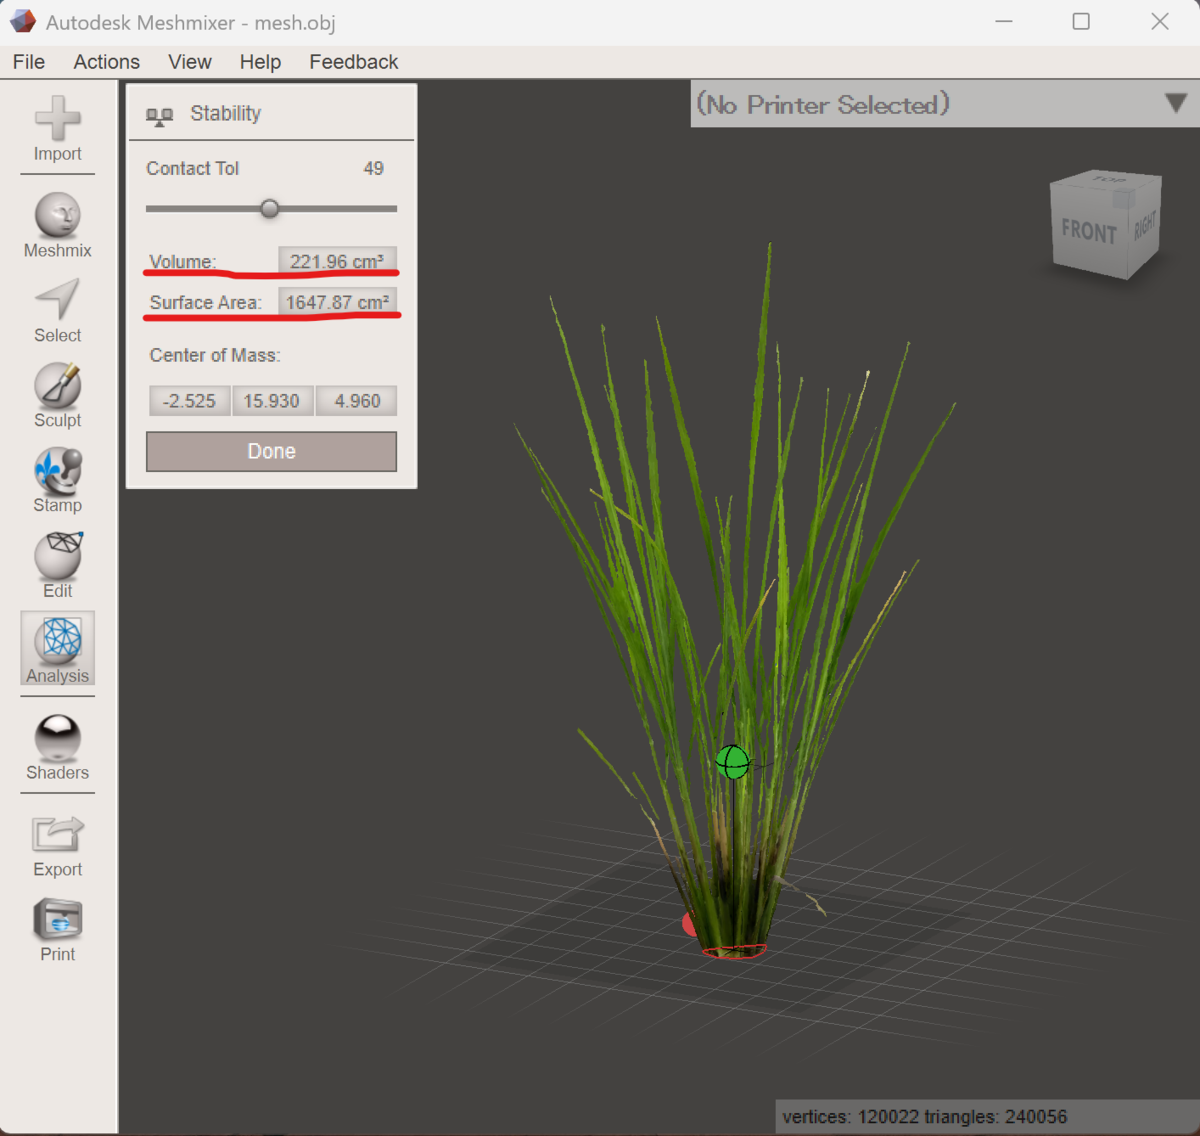The height and width of the screenshot is (1136, 1200).
Task: Open the Feedback menu
Action: click(354, 62)
